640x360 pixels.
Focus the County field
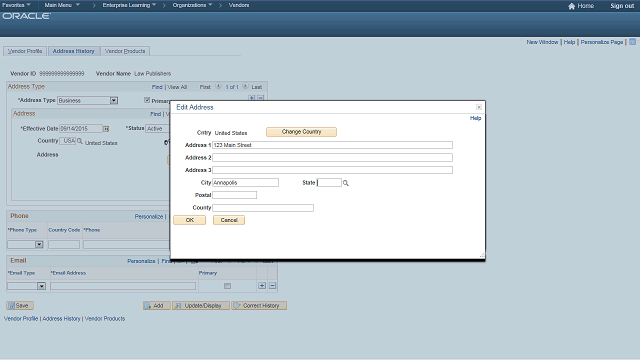pos(263,208)
